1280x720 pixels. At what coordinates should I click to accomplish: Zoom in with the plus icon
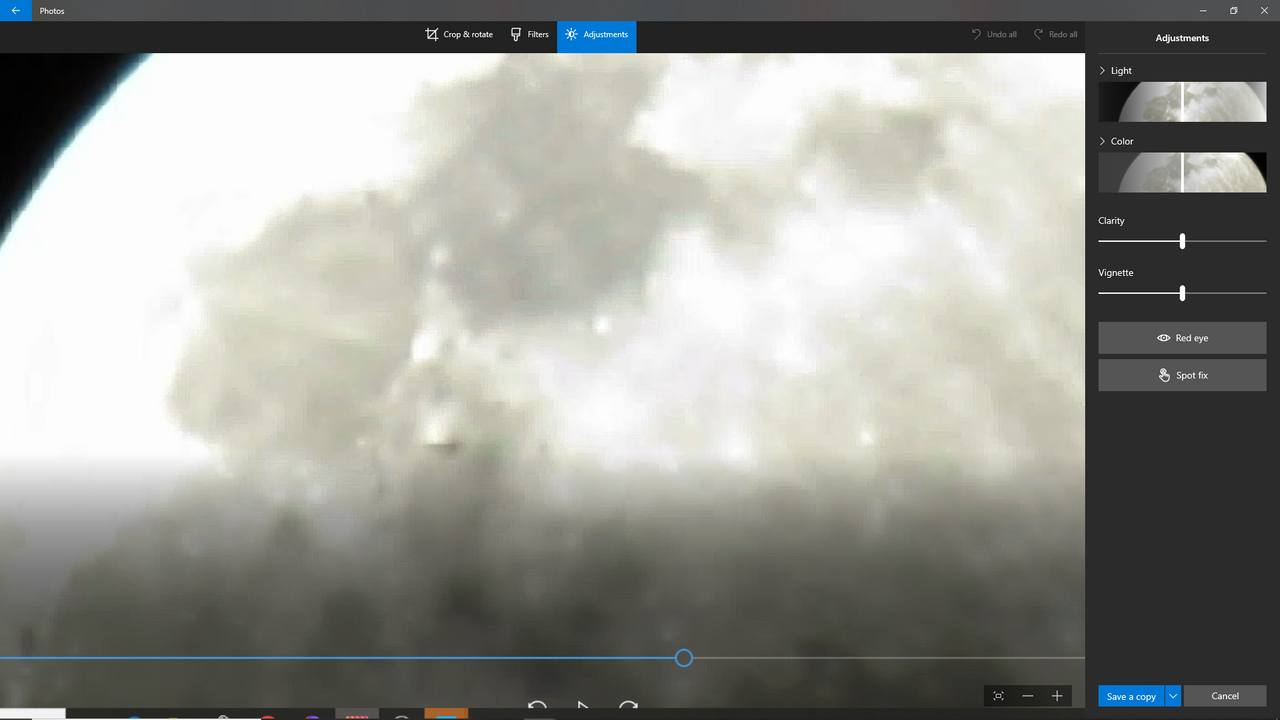tap(1057, 696)
